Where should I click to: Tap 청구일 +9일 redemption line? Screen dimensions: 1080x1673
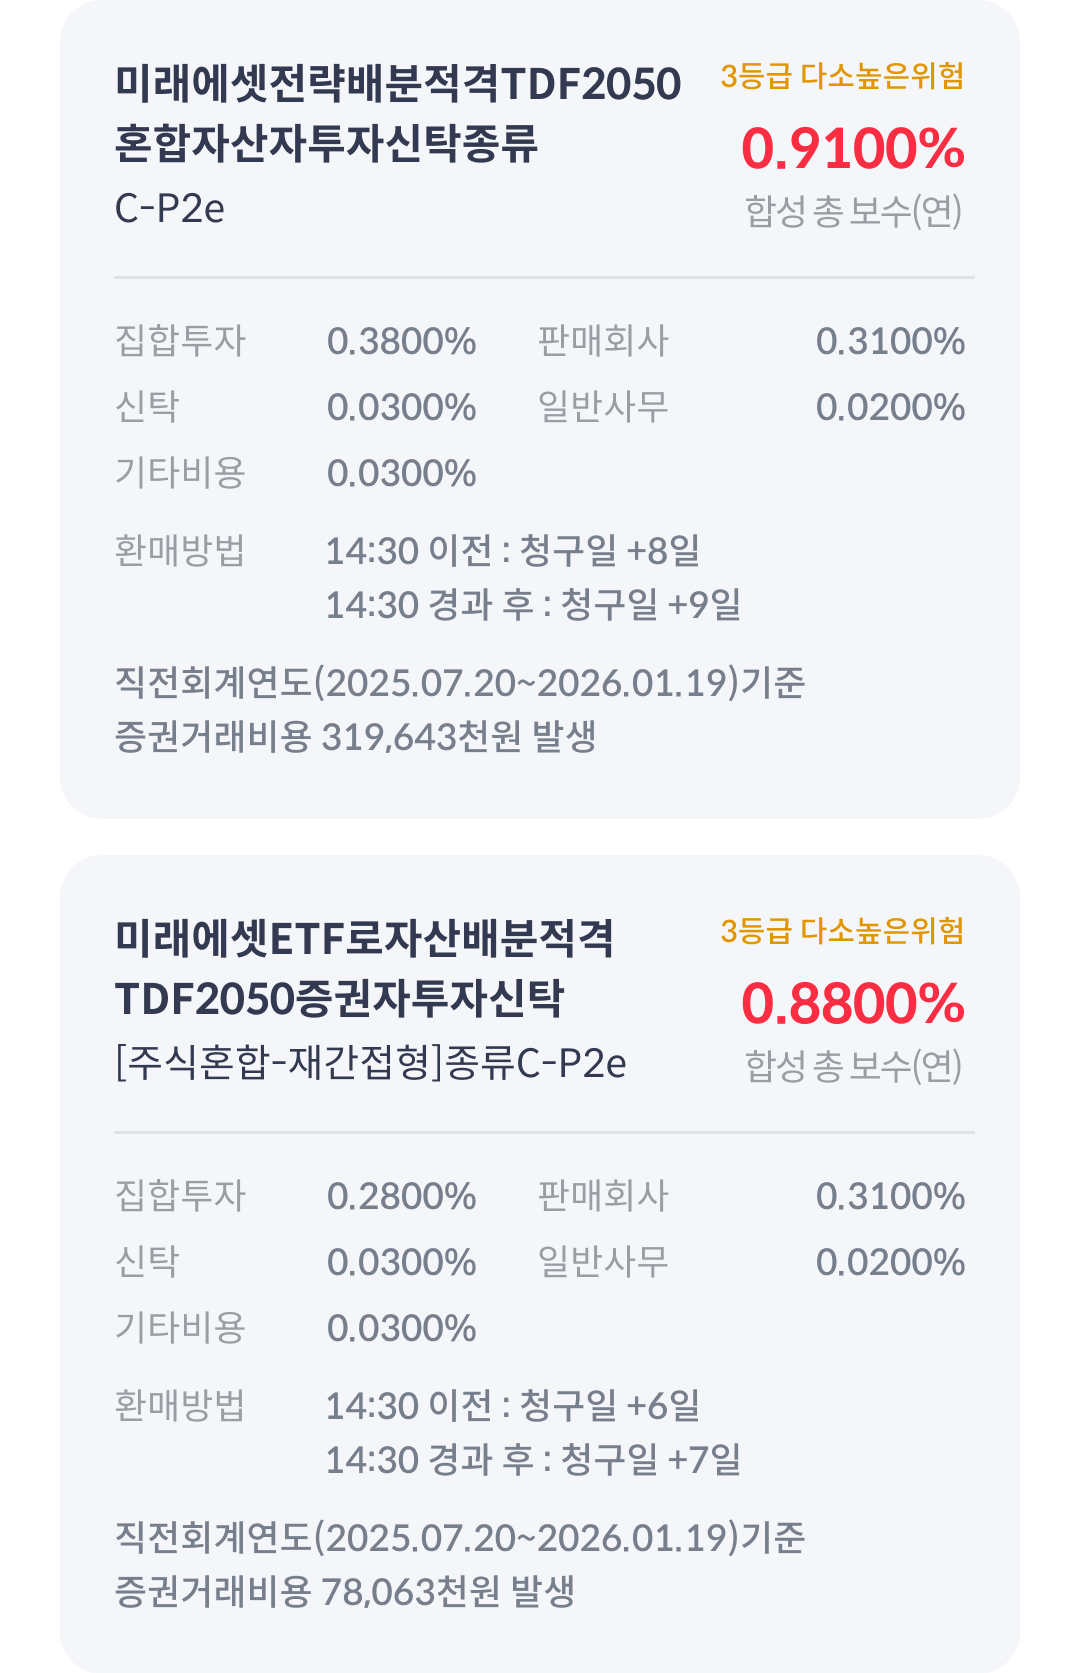click(x=533, y=605)
